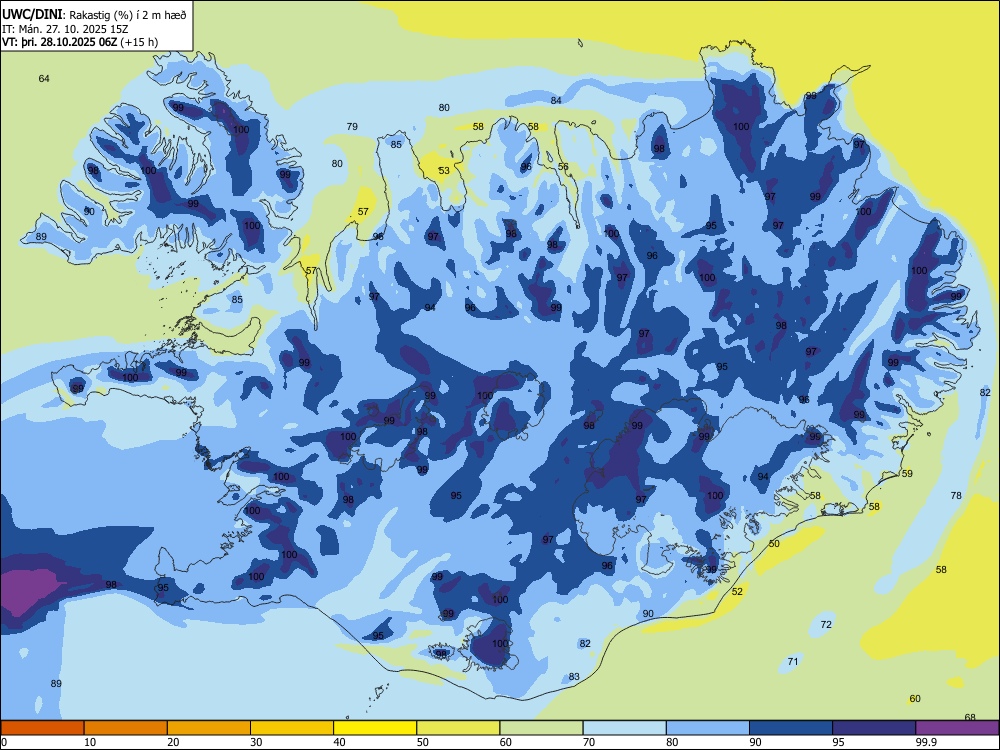Click the purple 99.9% humidity patch over the ocean
This screenshot has height=750, width=1000.
(29, 590)
